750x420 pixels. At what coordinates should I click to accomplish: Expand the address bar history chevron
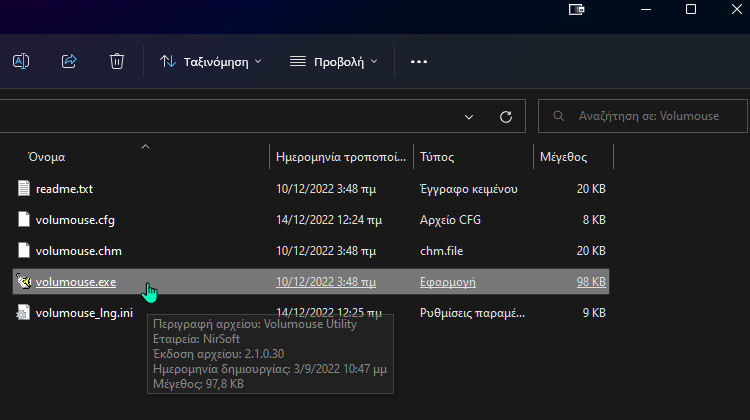tap(469, 116)
